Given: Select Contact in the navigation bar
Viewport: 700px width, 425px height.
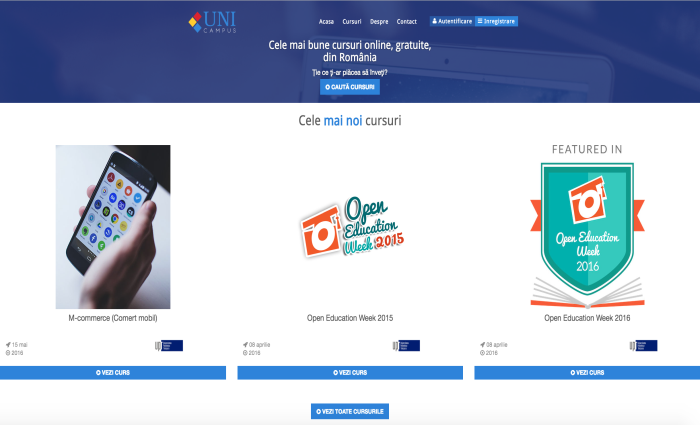Looking at the screenshot, I should (407, 21).
